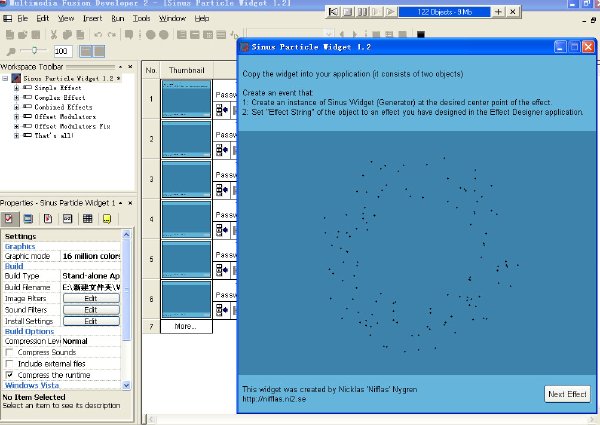Collapse the Sinus Particle Widget 1.2 root node
This screenshot has width=600, height=425.
click(5, 78)
